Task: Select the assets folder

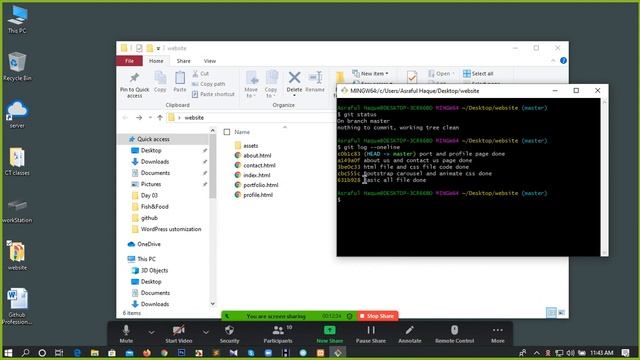Action: tap(250, 146)
